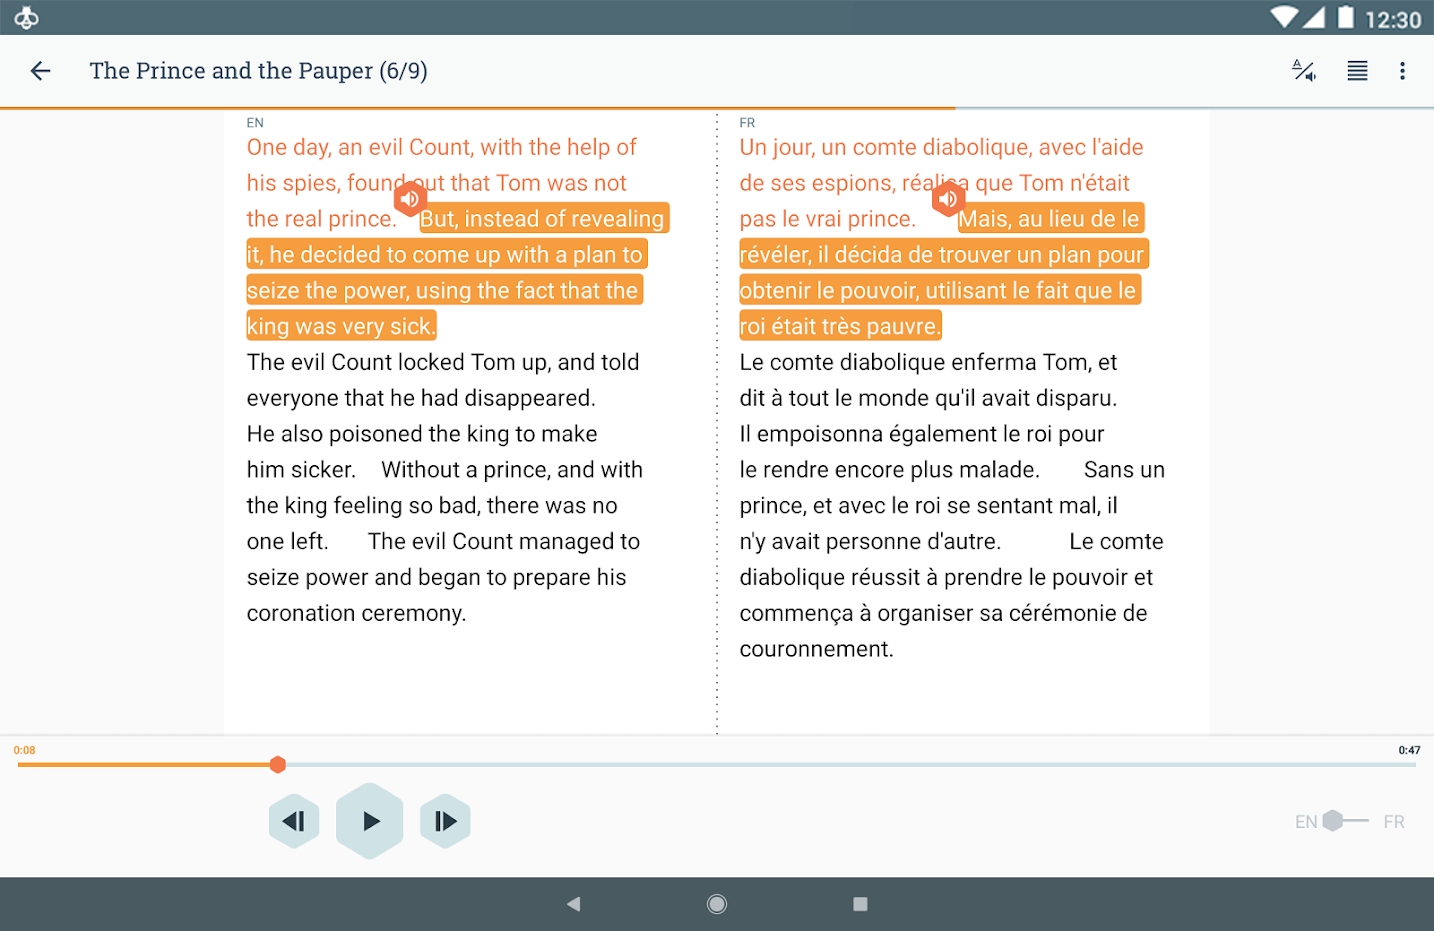Click the Wi-Fi status icon

pos(1284,17)
